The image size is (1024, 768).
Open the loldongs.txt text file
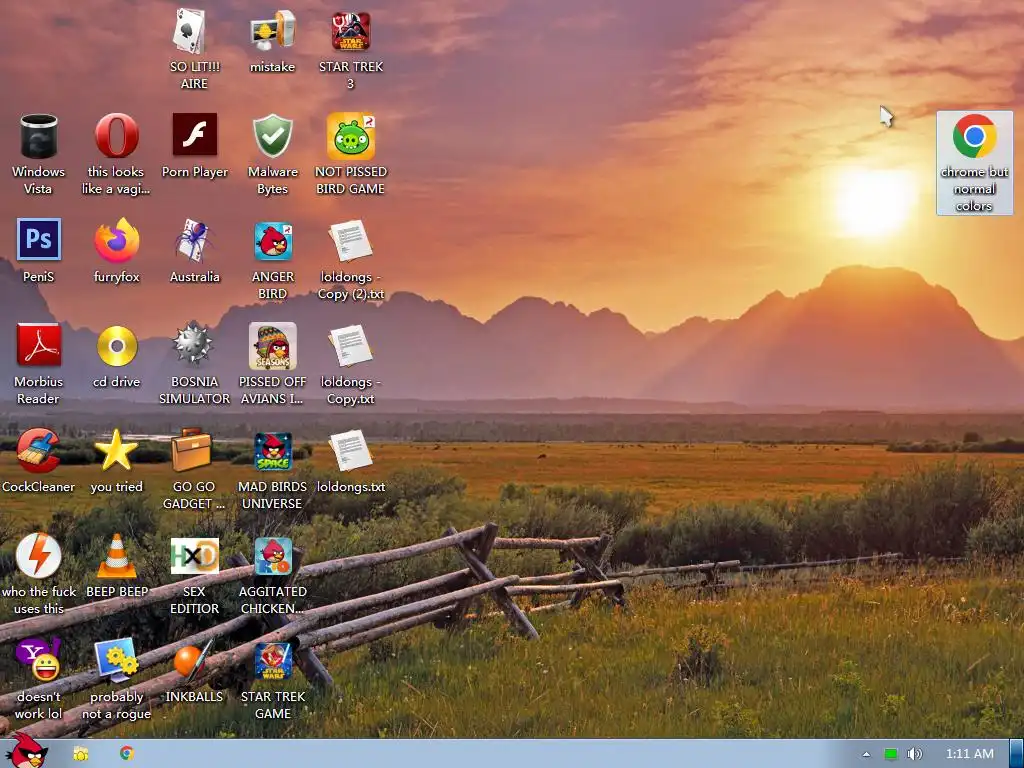pyautogui.click(x=351, y=450)
